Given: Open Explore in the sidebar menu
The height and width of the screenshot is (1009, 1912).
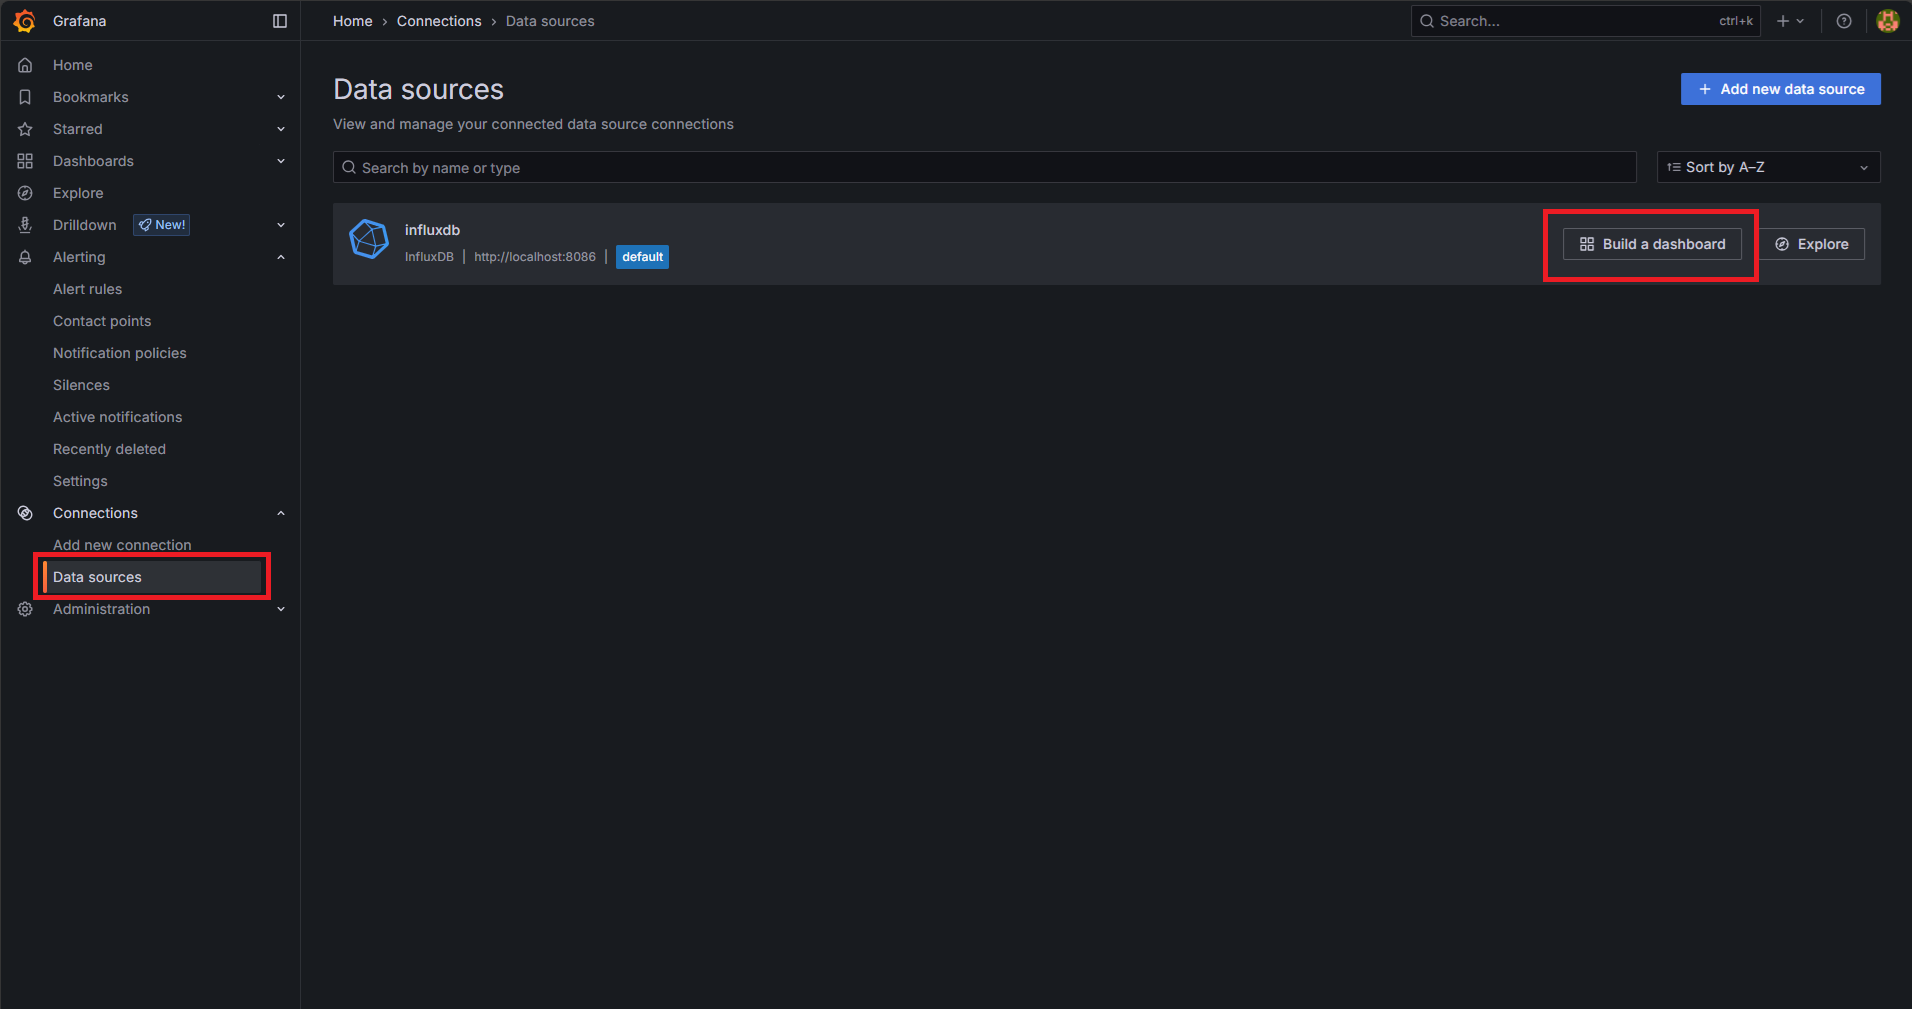Looking at the screenshot, I should (78, 193).
